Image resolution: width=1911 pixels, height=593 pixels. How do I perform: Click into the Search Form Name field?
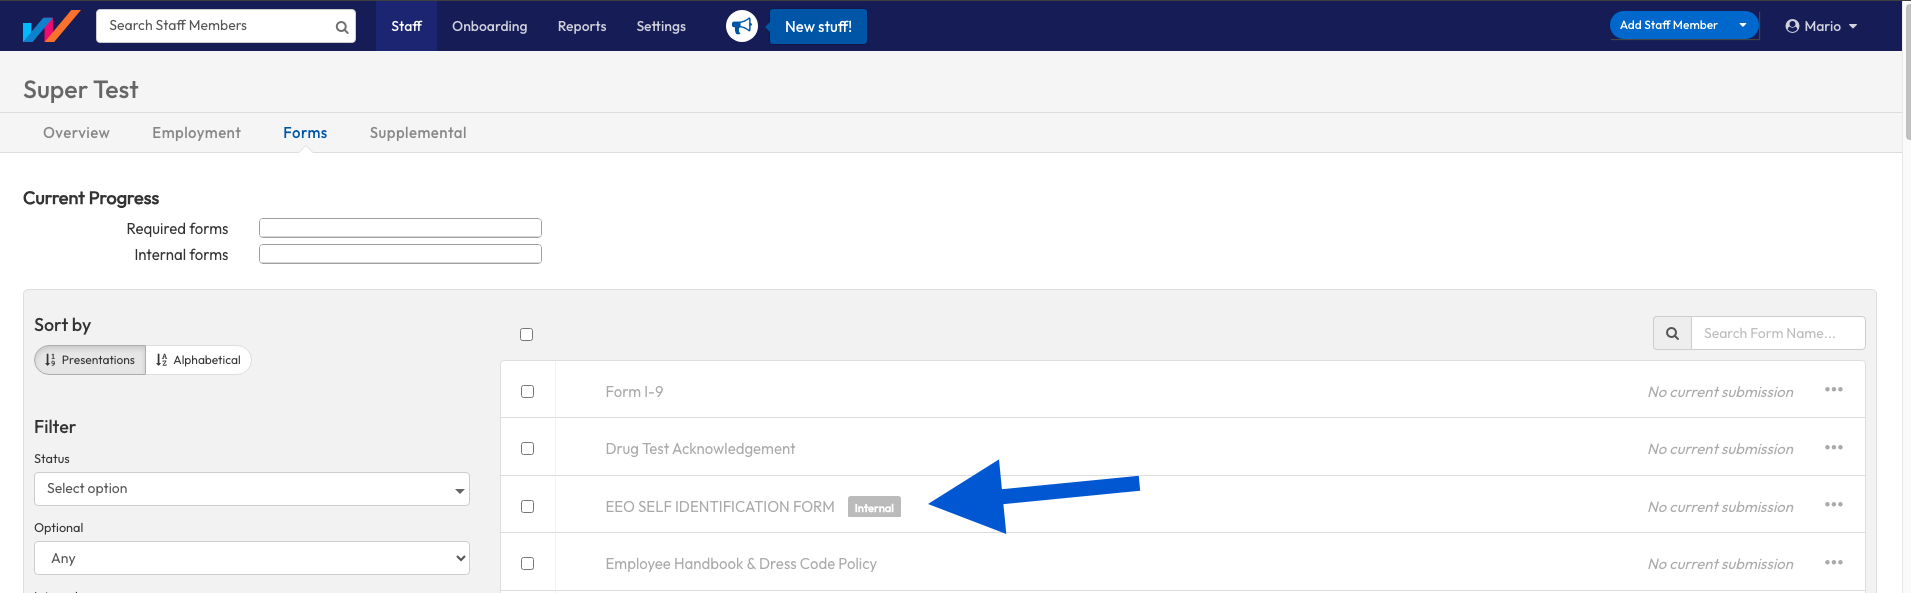point(1777,334)
